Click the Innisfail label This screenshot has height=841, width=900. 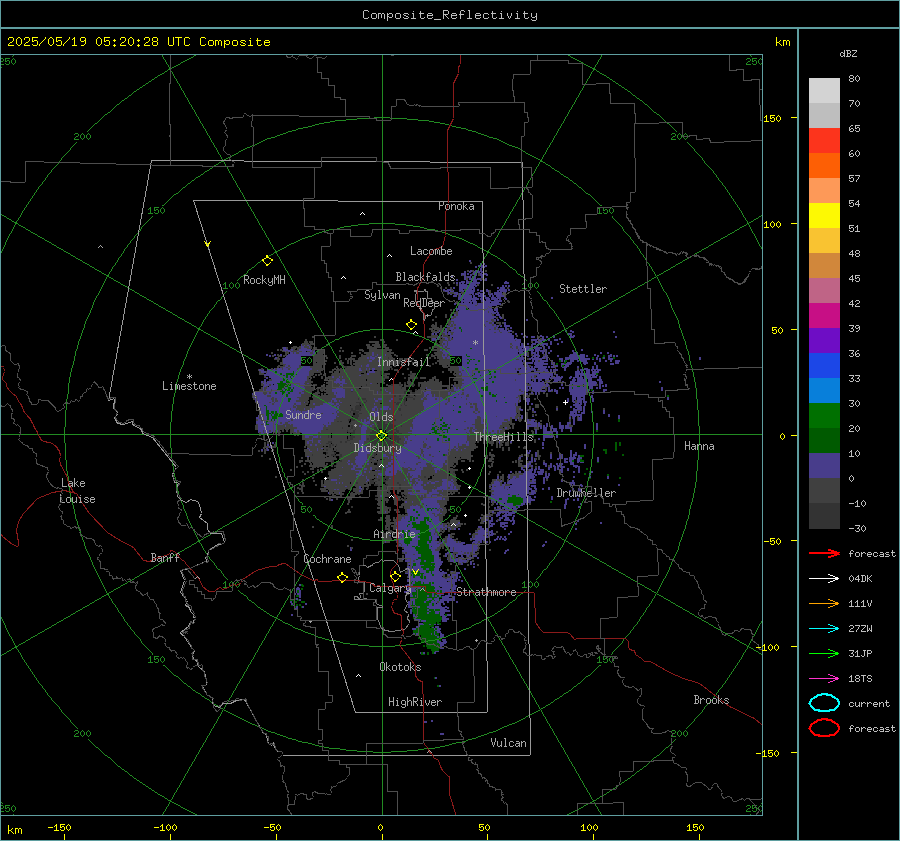(404, 362)
